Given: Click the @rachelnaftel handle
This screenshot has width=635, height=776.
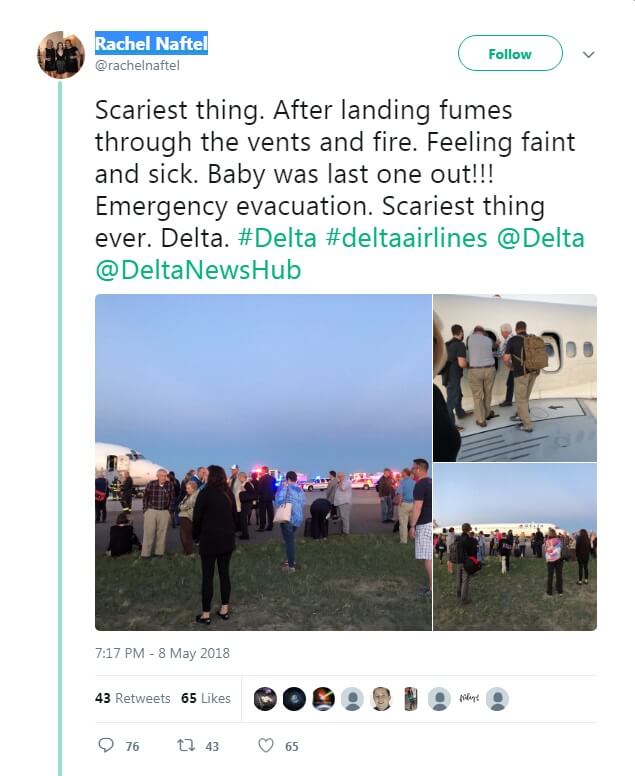Looking at the screenshot, I should tap(135, 64).
